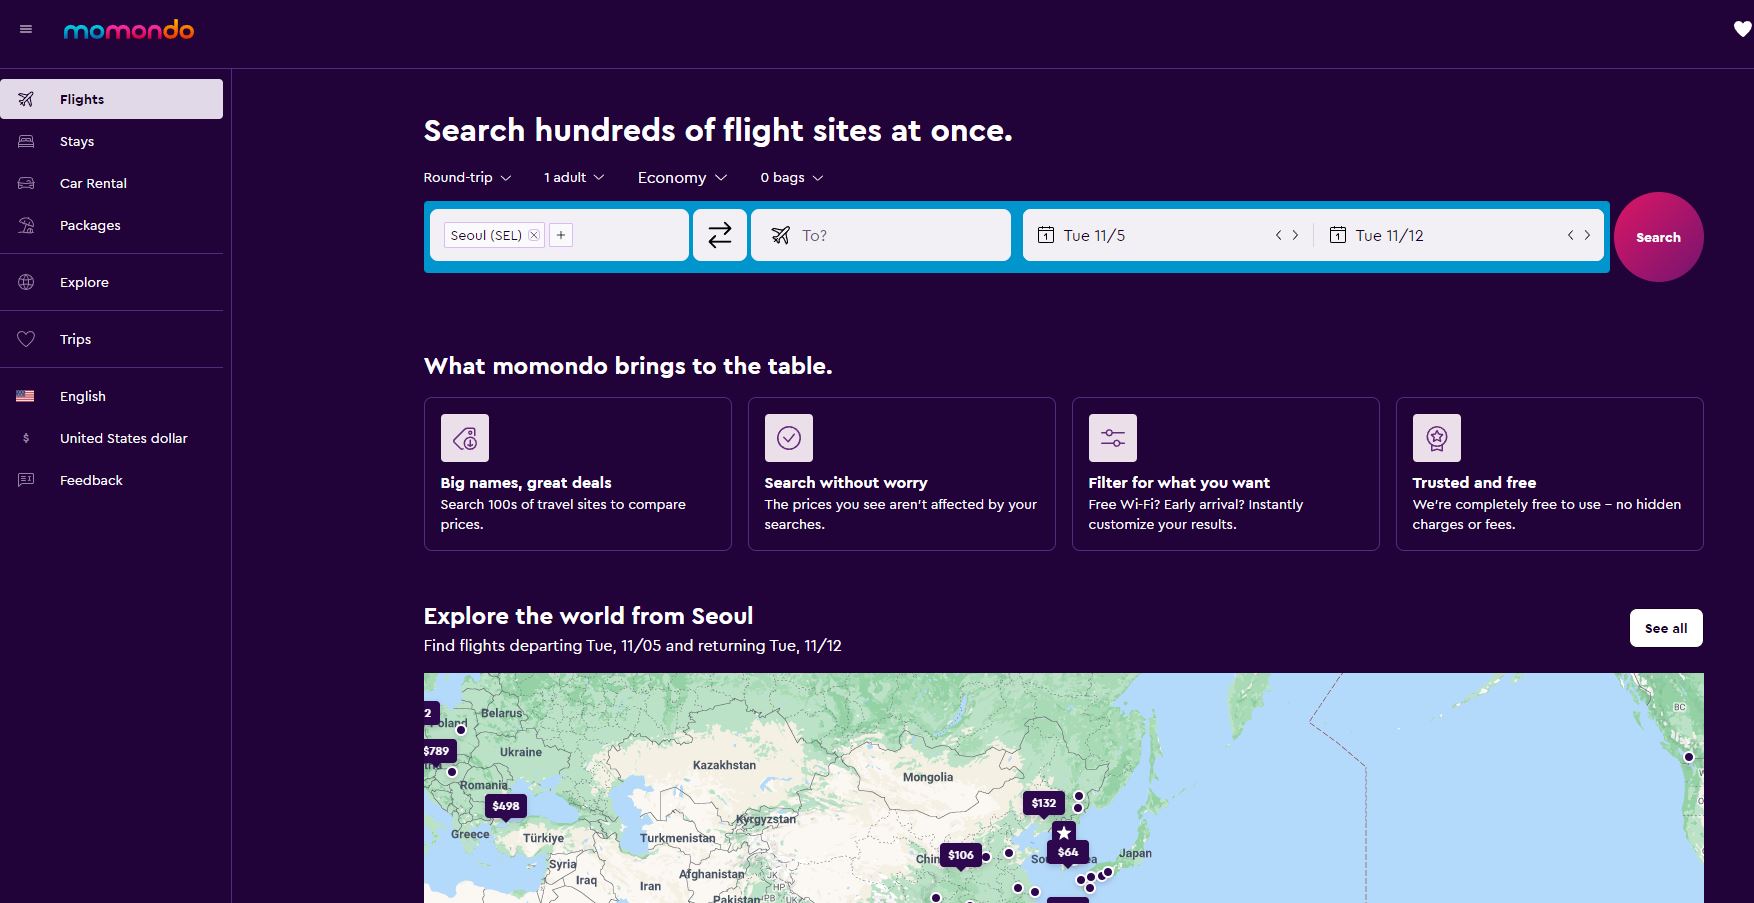Go to next departure date

point(1295,235)
